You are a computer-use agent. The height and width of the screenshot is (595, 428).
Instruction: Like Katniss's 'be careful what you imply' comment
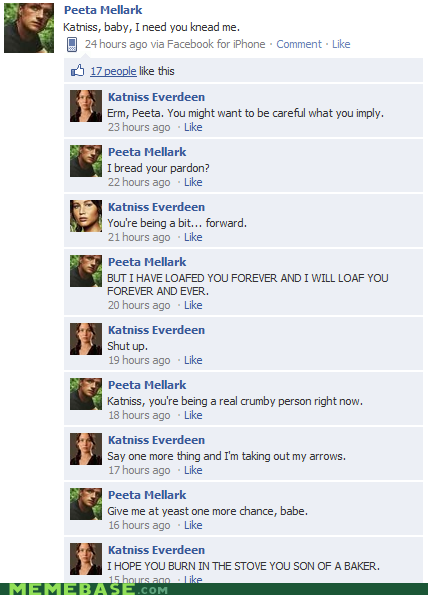pyautogui.click(x=193, y=127)
